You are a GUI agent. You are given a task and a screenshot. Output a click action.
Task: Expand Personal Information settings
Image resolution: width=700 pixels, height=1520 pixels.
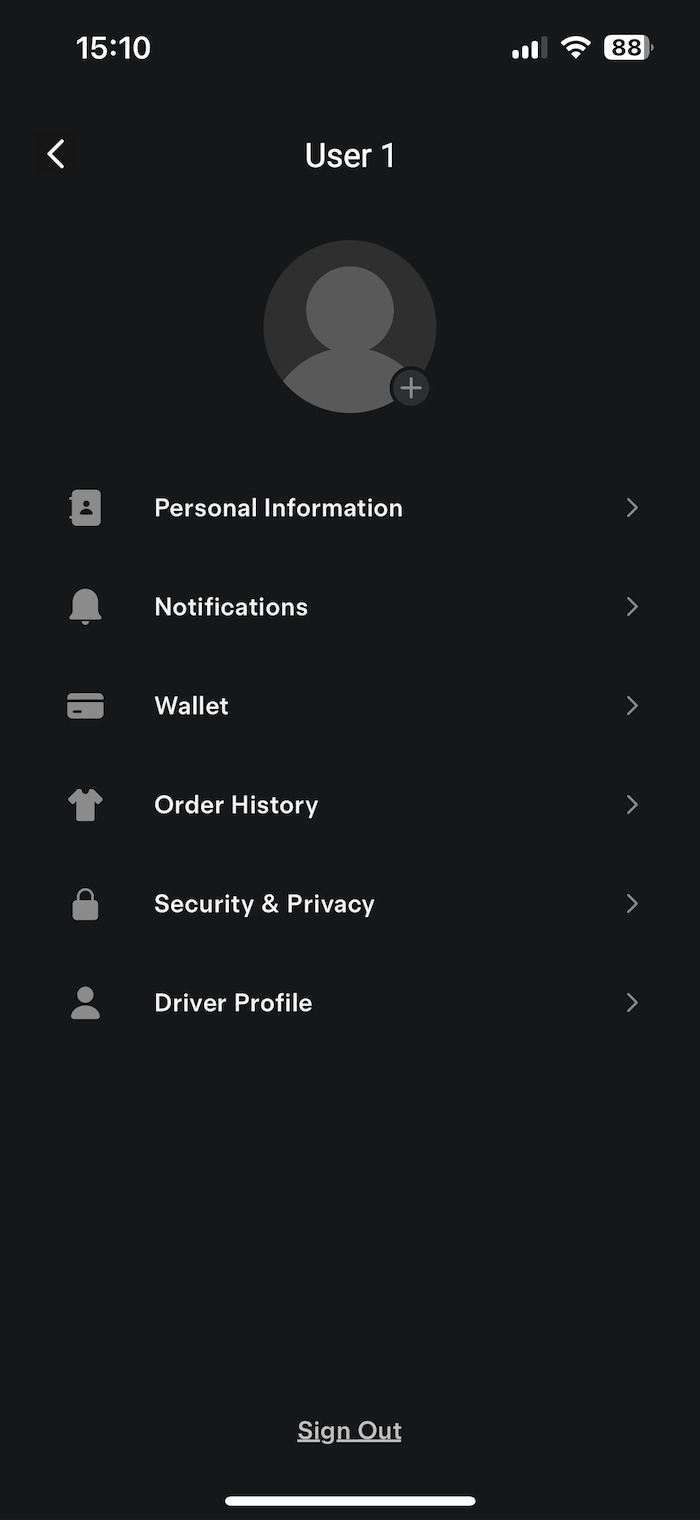tap(632, 507)
